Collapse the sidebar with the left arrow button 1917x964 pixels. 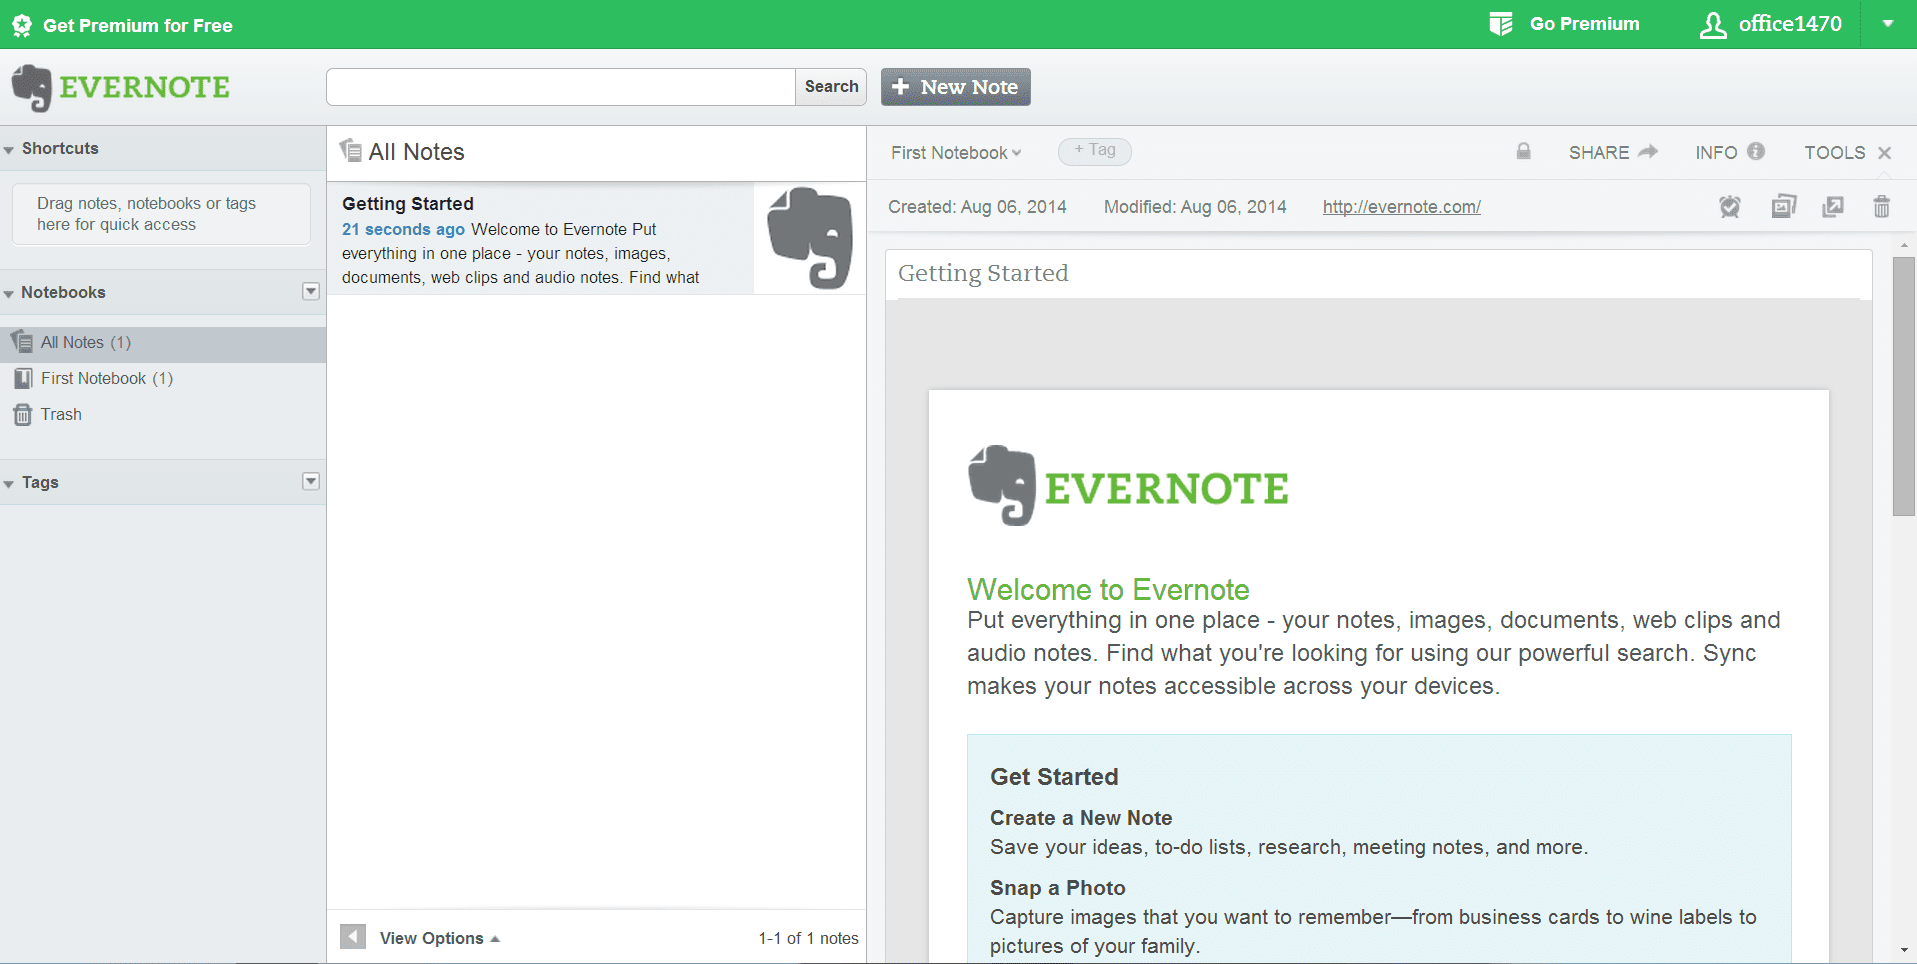pos(353,937)
